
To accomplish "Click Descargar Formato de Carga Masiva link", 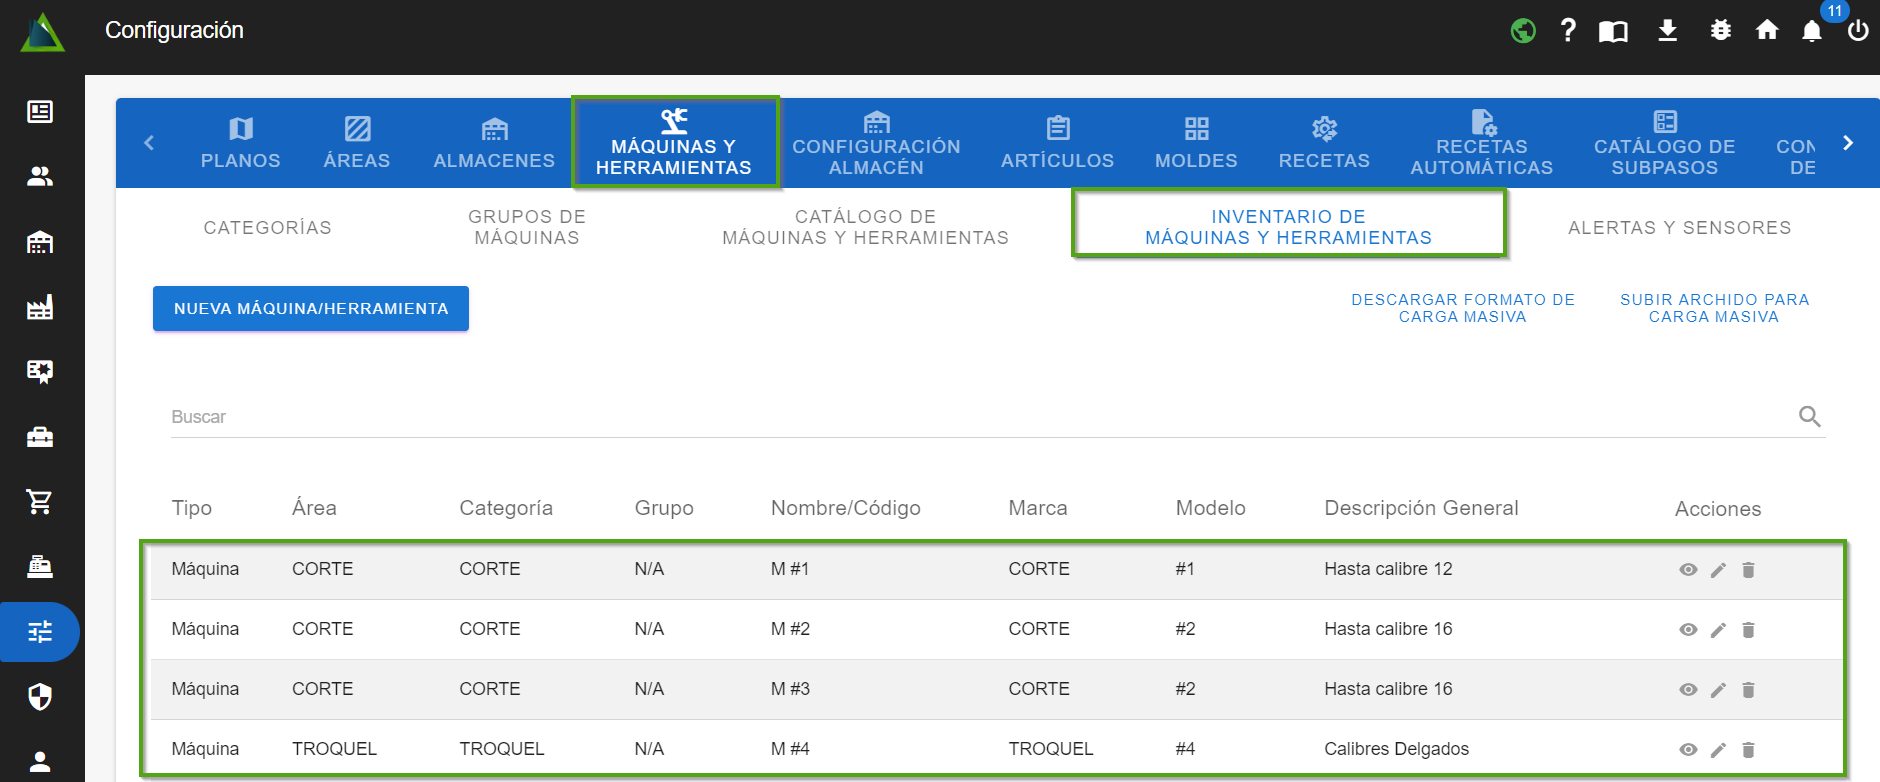I will [1462, 308].
